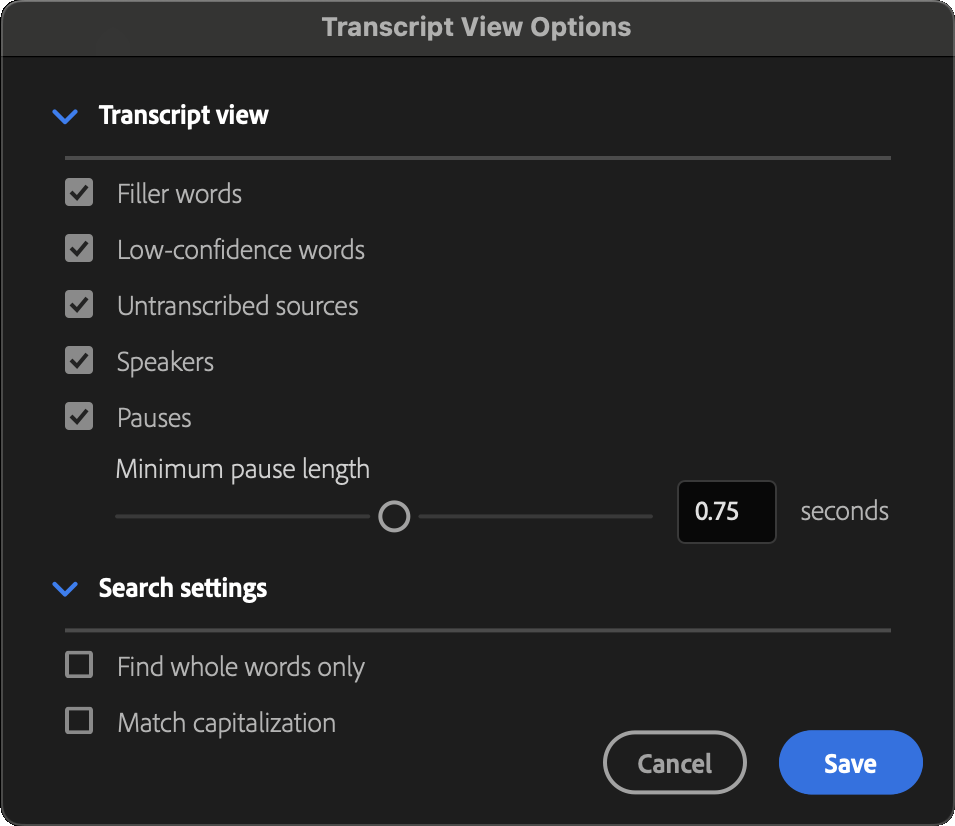Screen dimensions: 955x826
Task: Check the Match capitalization box
Action: click(79, 721)
